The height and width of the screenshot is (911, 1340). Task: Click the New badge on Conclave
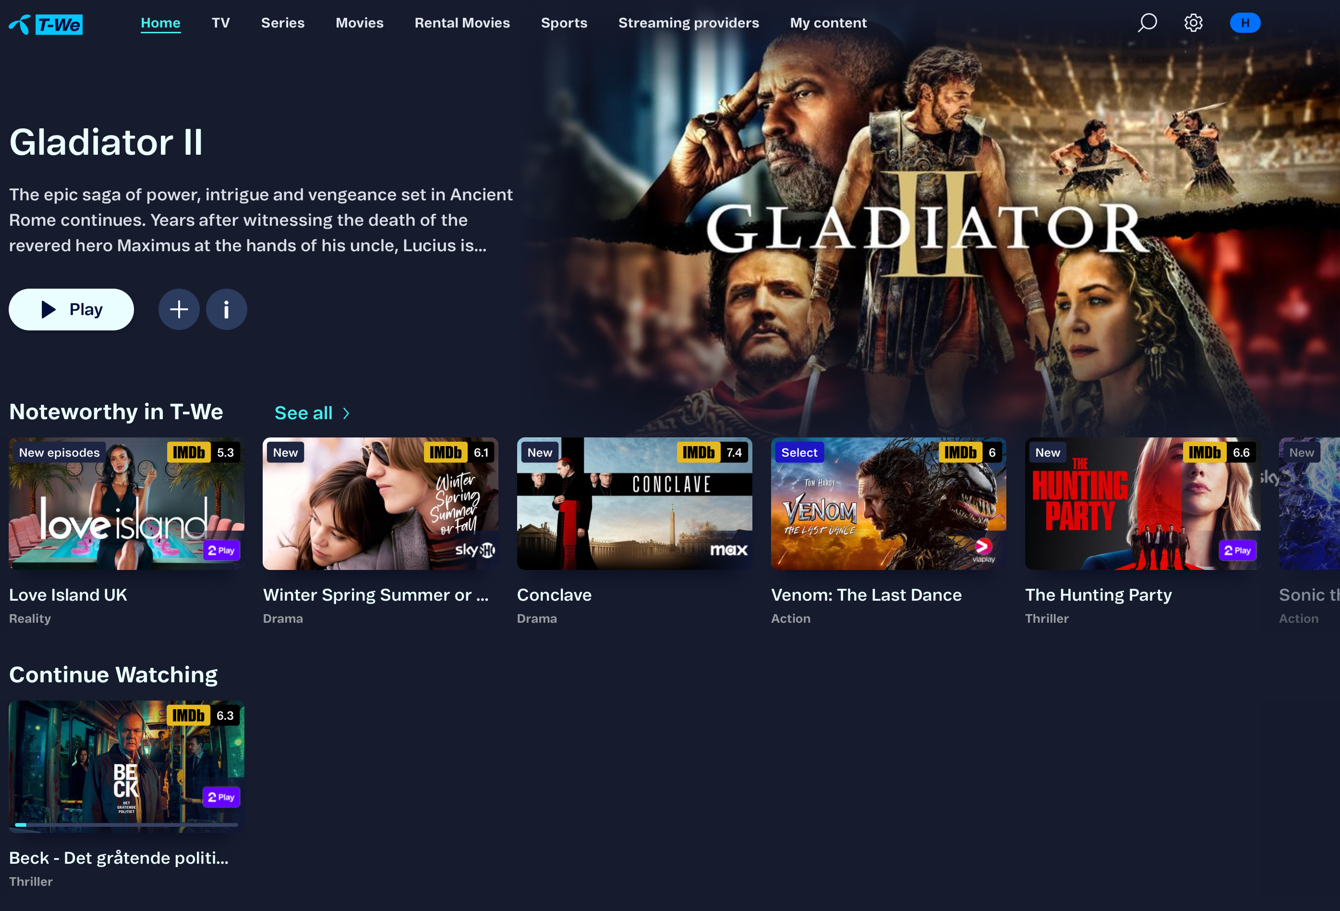coord(540,453)
